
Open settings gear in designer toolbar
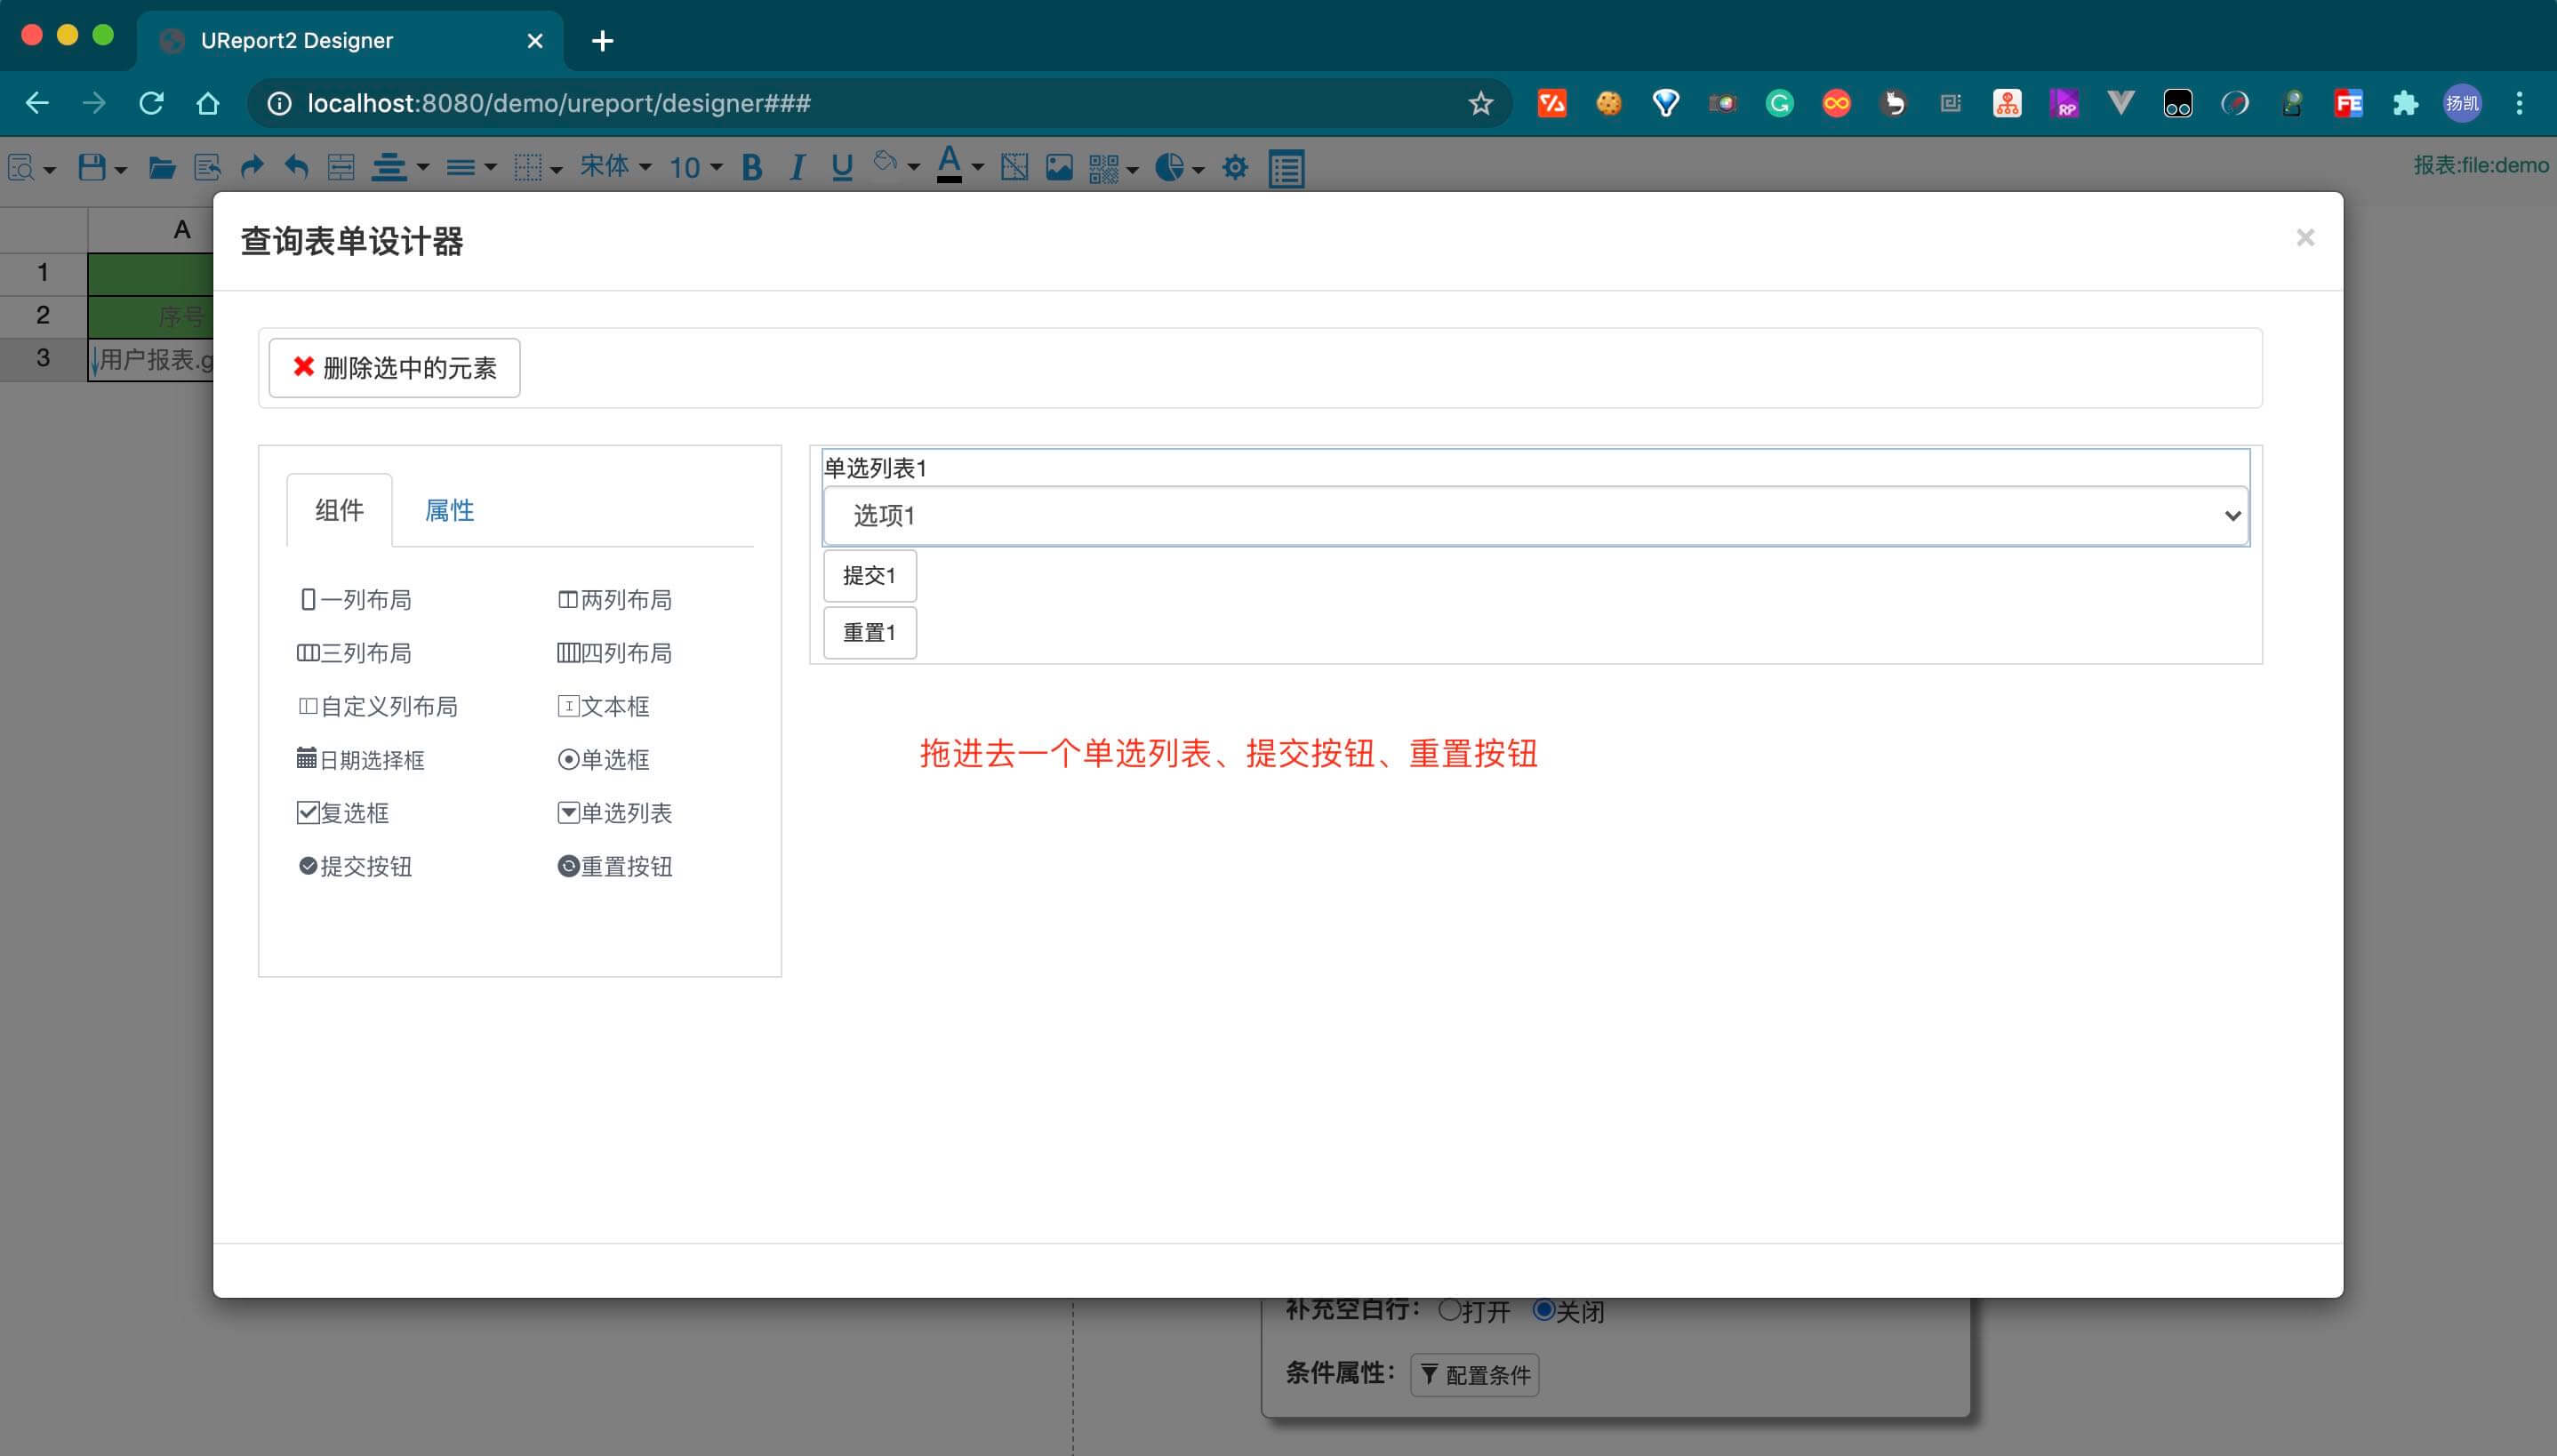[x=1235, y=167]
